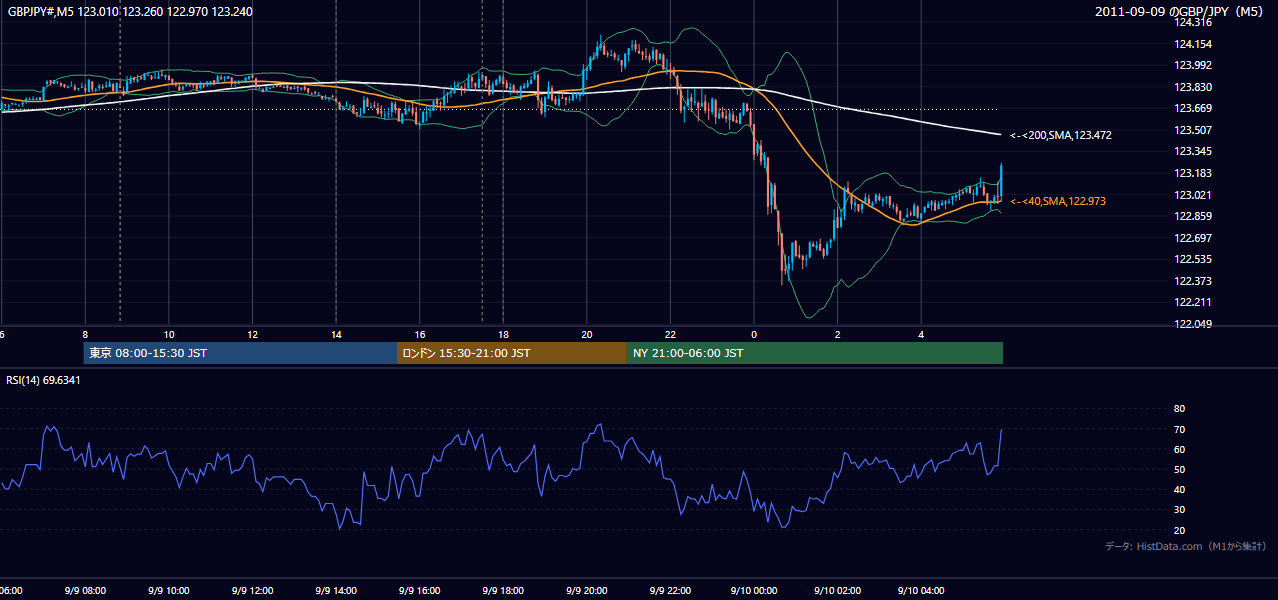Click the 9/10 04:00 time axis label
The width and height of the screenshot is (1278, 600).
pyautogui.click(x=921, y=591)
